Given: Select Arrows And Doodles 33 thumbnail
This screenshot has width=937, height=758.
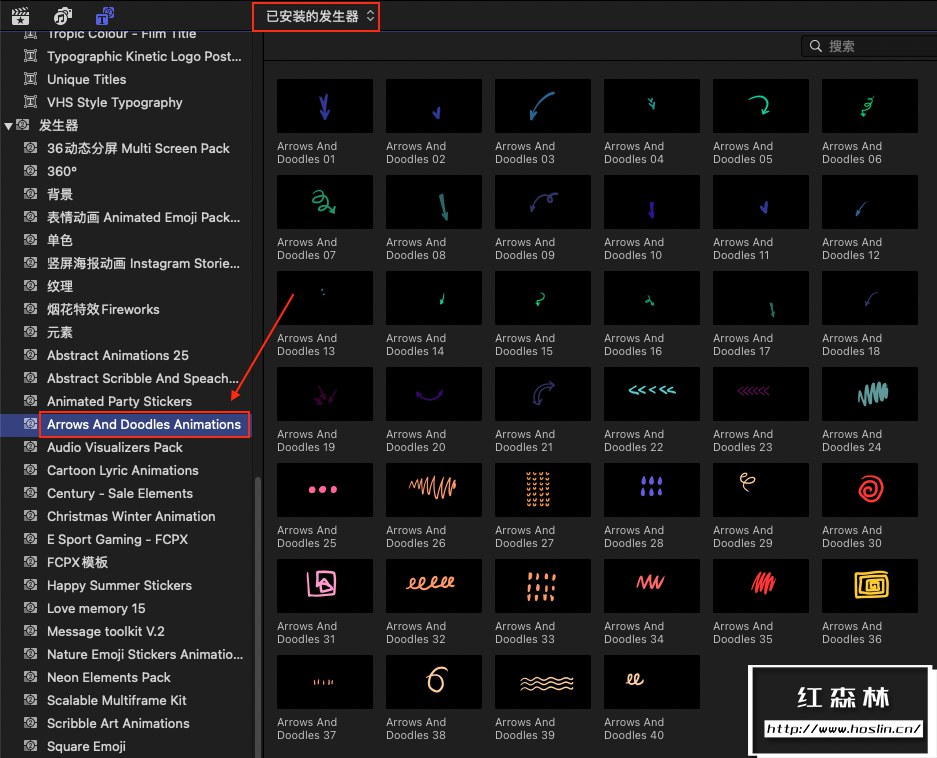Looking at the screenshot, I should click(x=543, y=586).
